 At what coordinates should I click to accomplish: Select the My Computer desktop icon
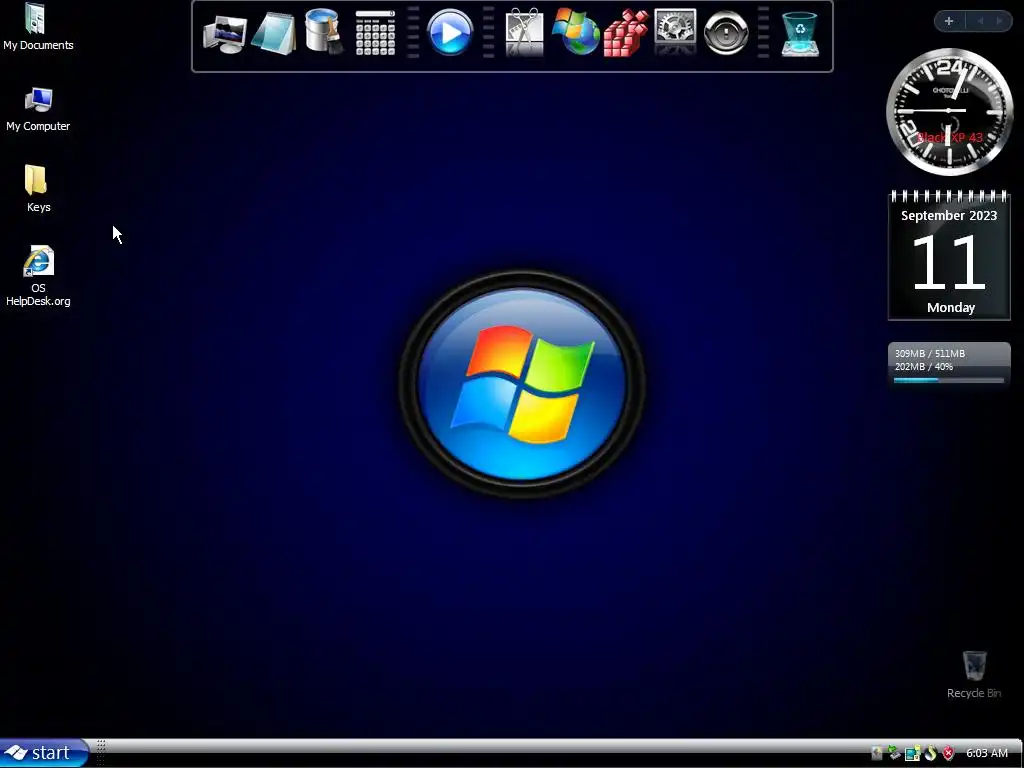click(38, 110)
